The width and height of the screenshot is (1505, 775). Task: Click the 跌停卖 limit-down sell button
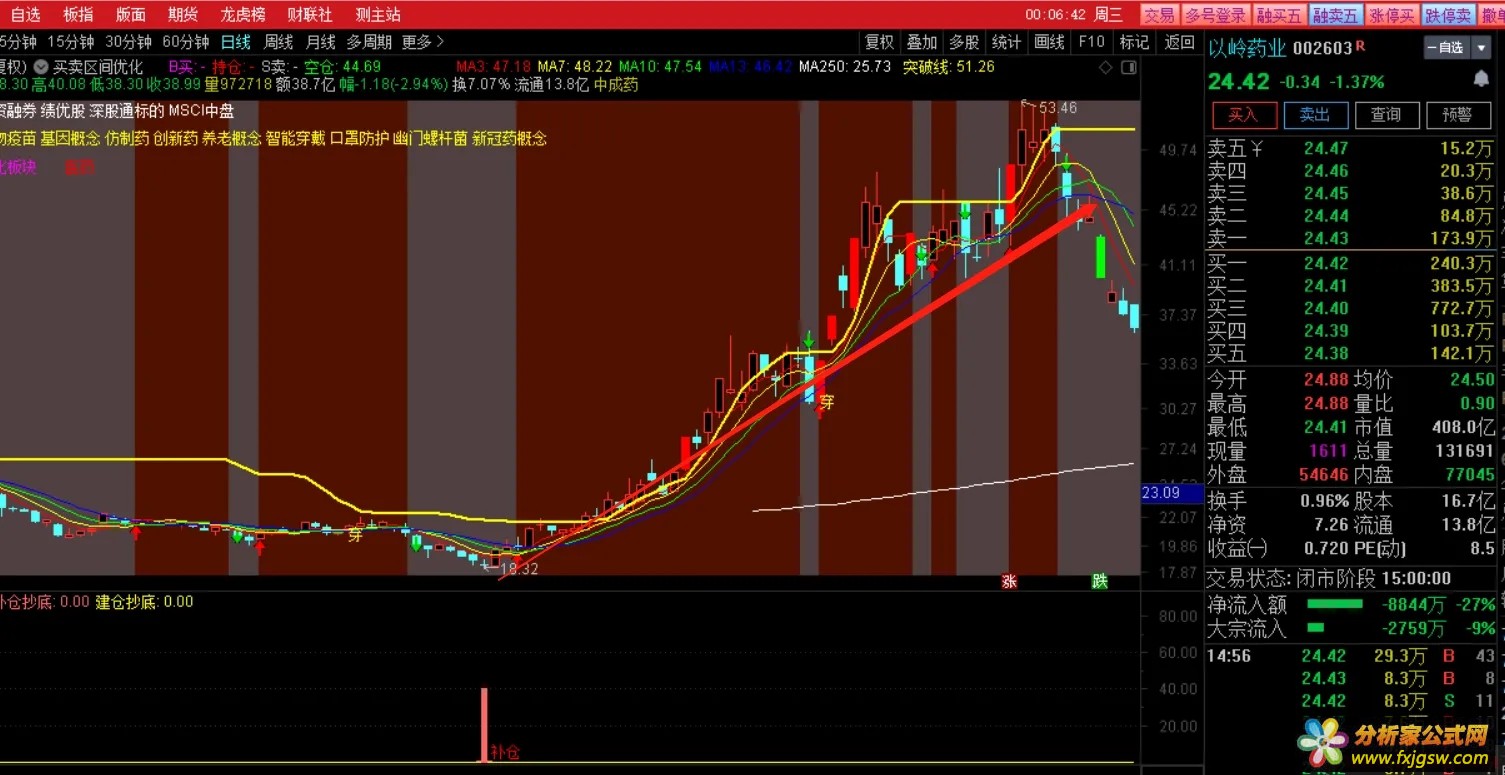click(1448, 14)
